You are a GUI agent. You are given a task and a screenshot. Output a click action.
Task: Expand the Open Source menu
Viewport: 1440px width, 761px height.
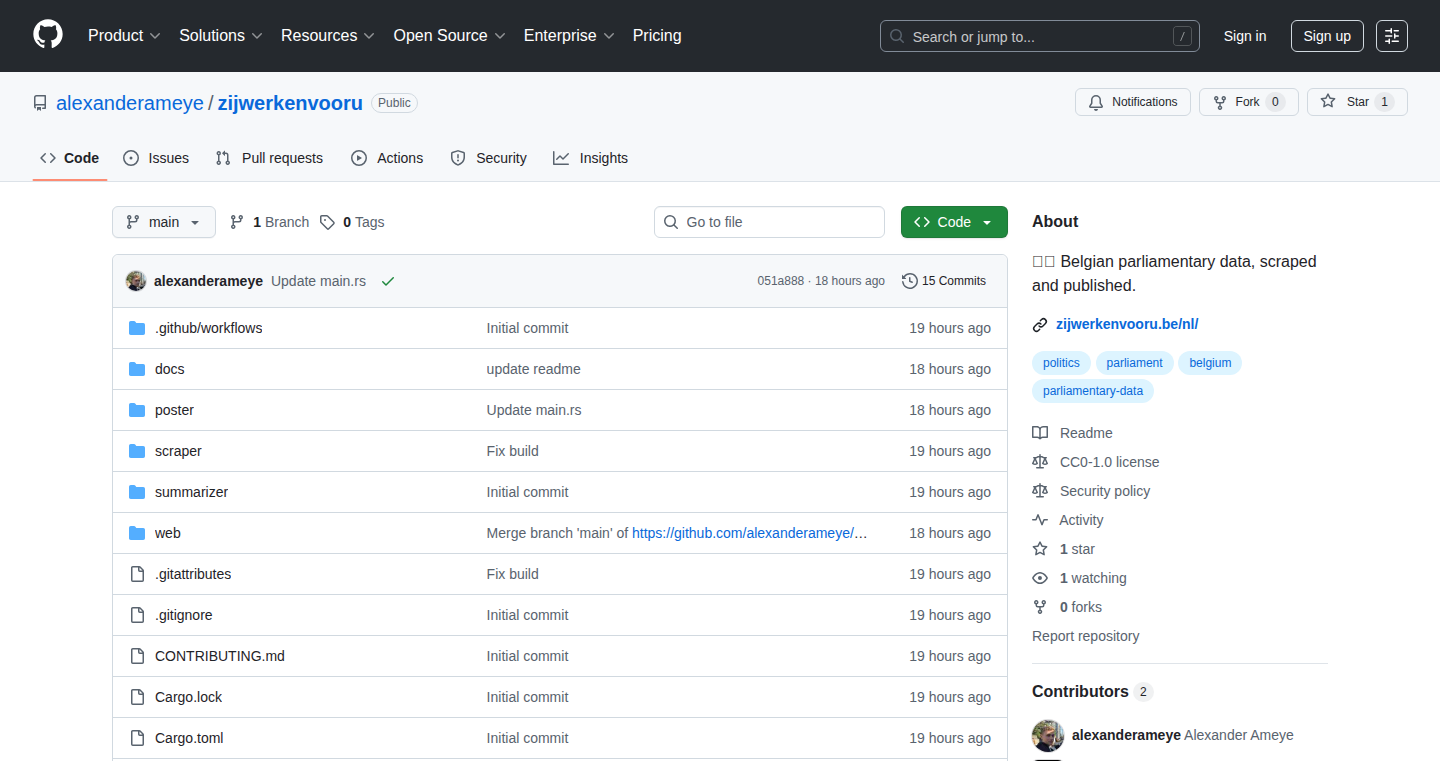[x=450, y=35]
